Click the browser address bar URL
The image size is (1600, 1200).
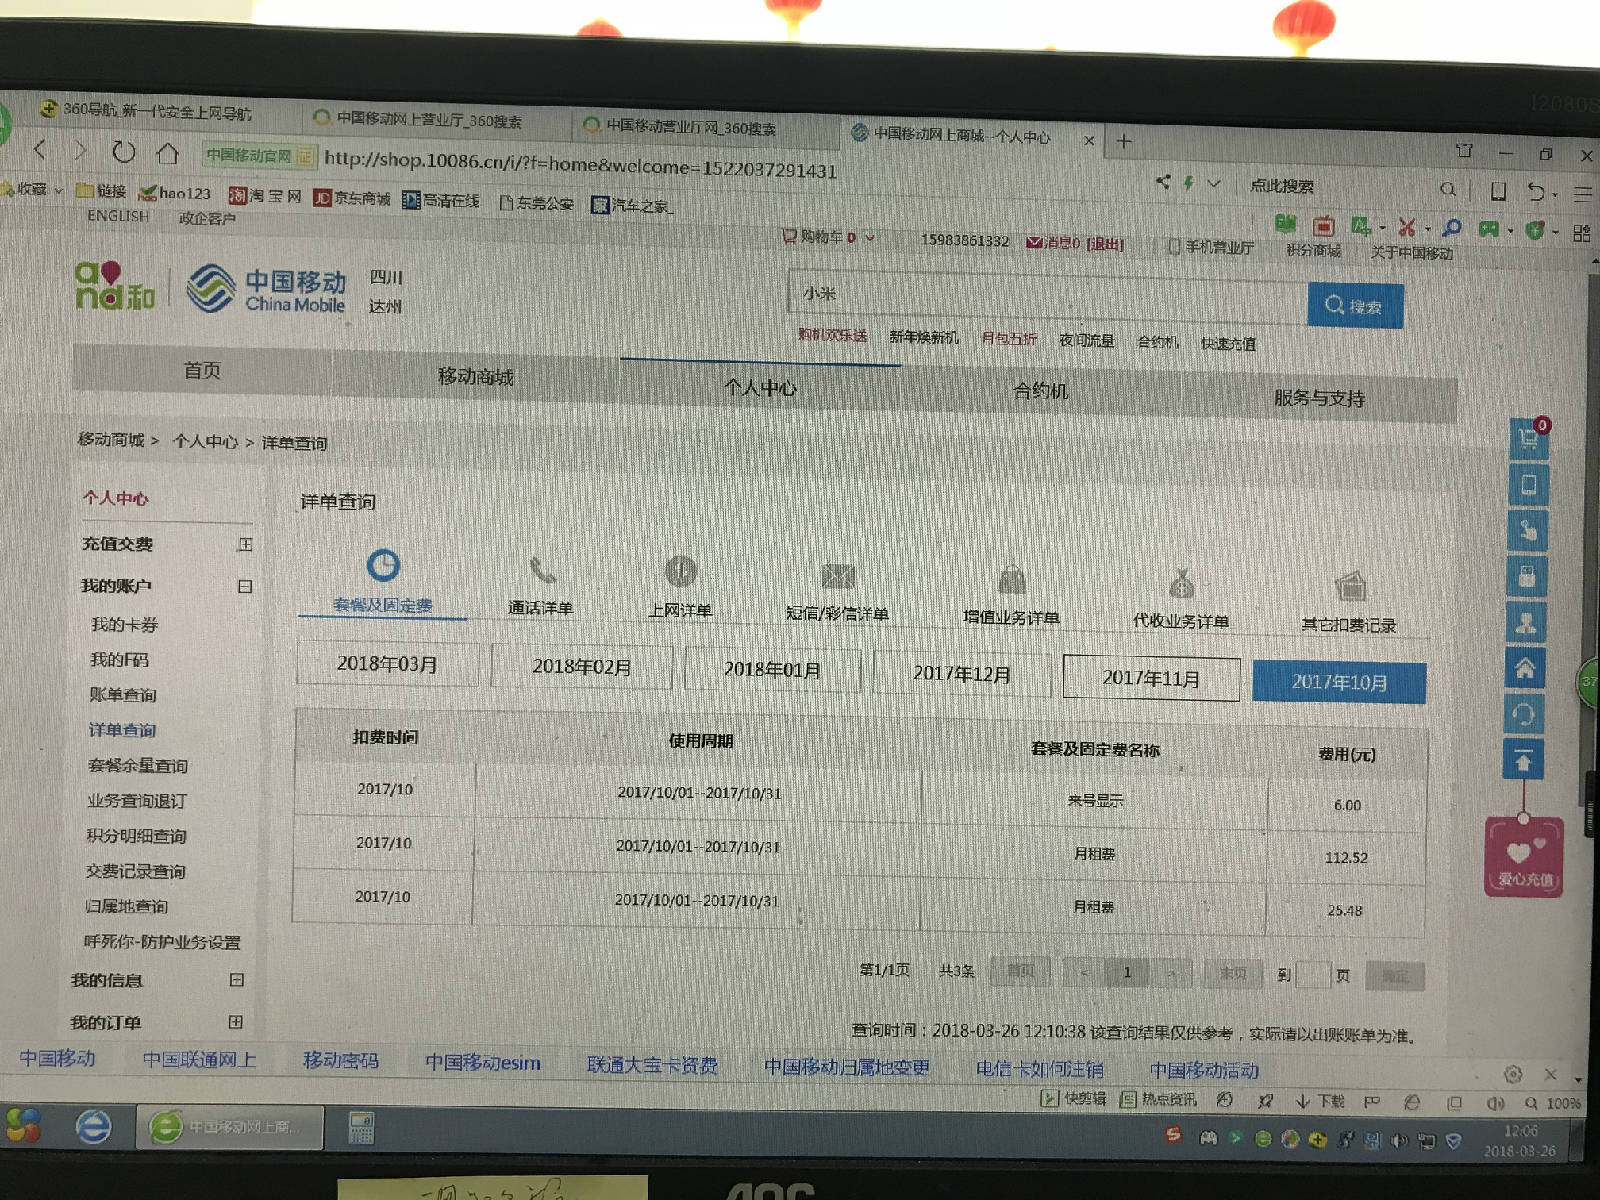click(x=580, y=164)
